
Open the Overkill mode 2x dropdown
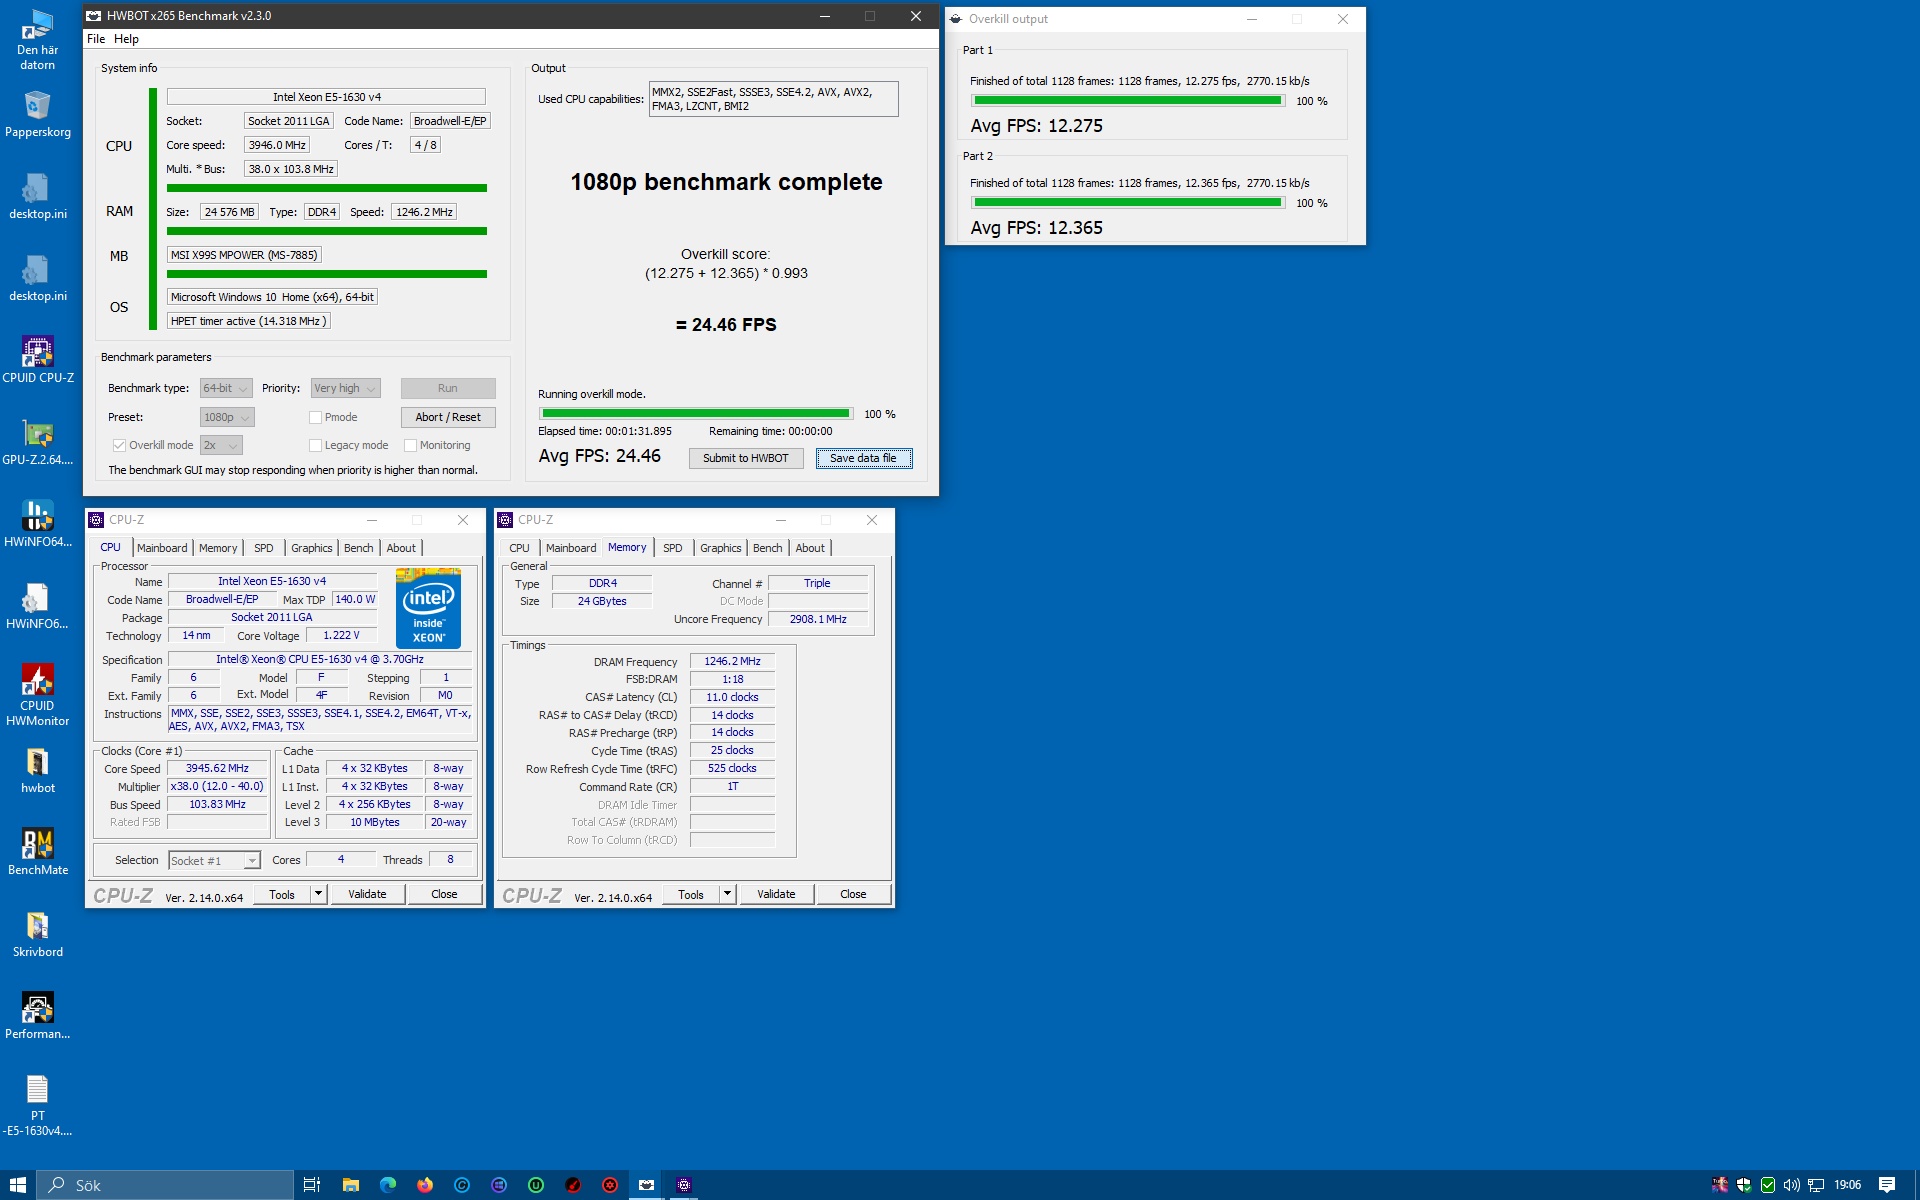coord(221,445)
